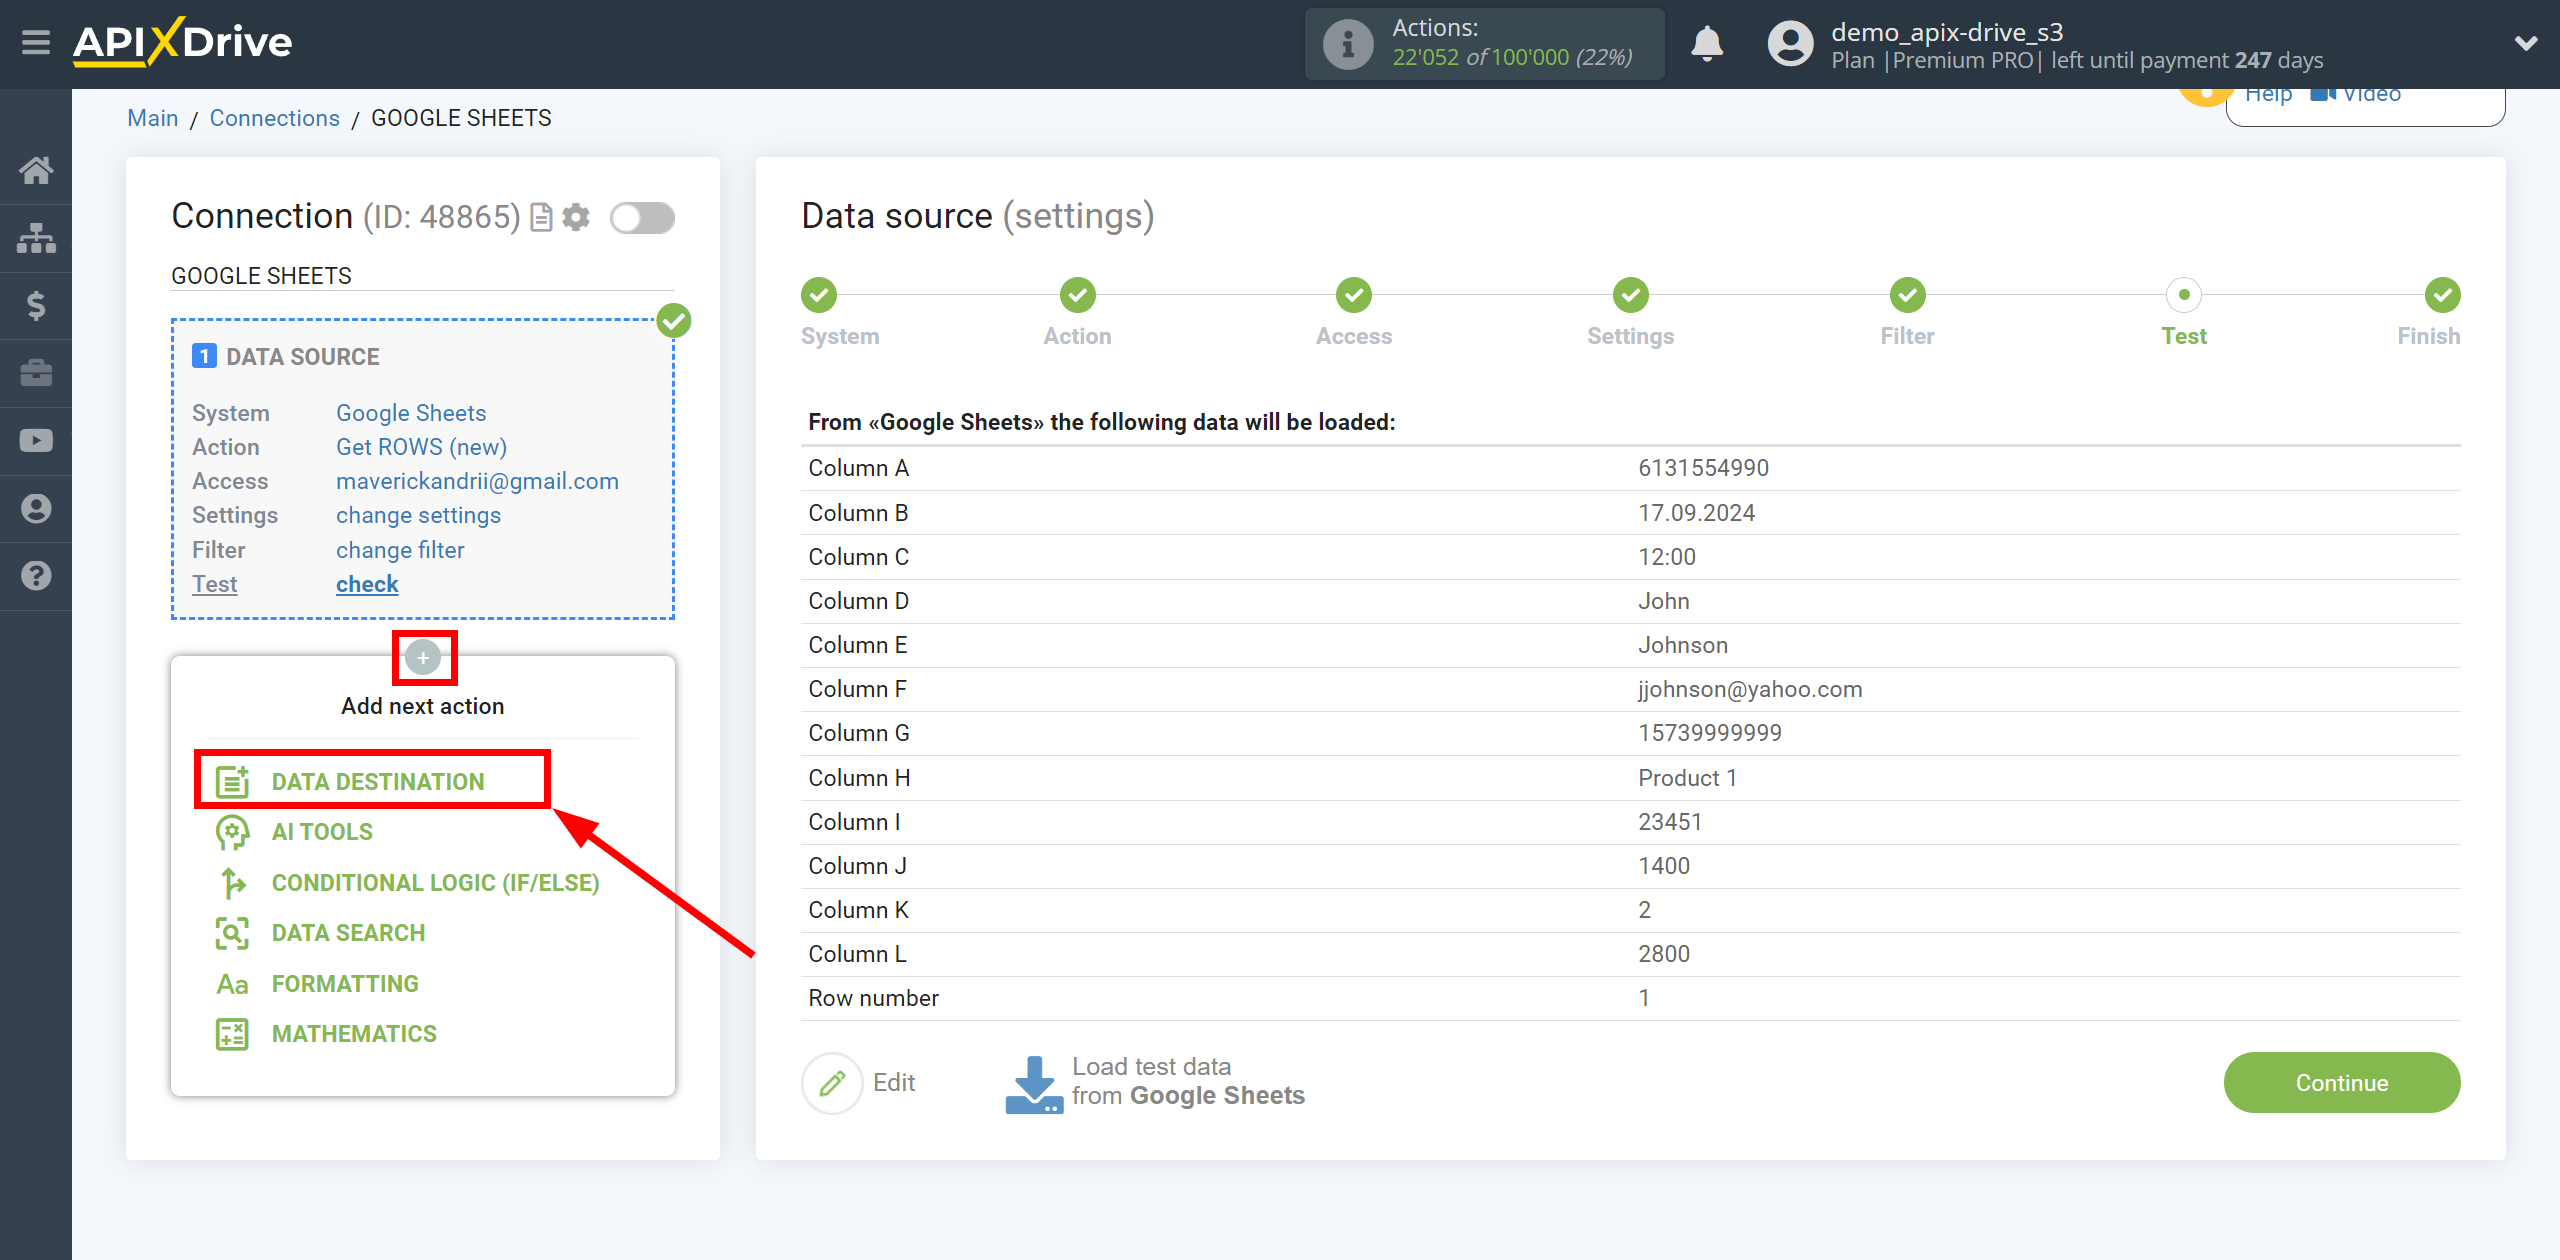Open notifications bell
This screenshot has width=2560, height=1260.
[x=1707, y=44]
